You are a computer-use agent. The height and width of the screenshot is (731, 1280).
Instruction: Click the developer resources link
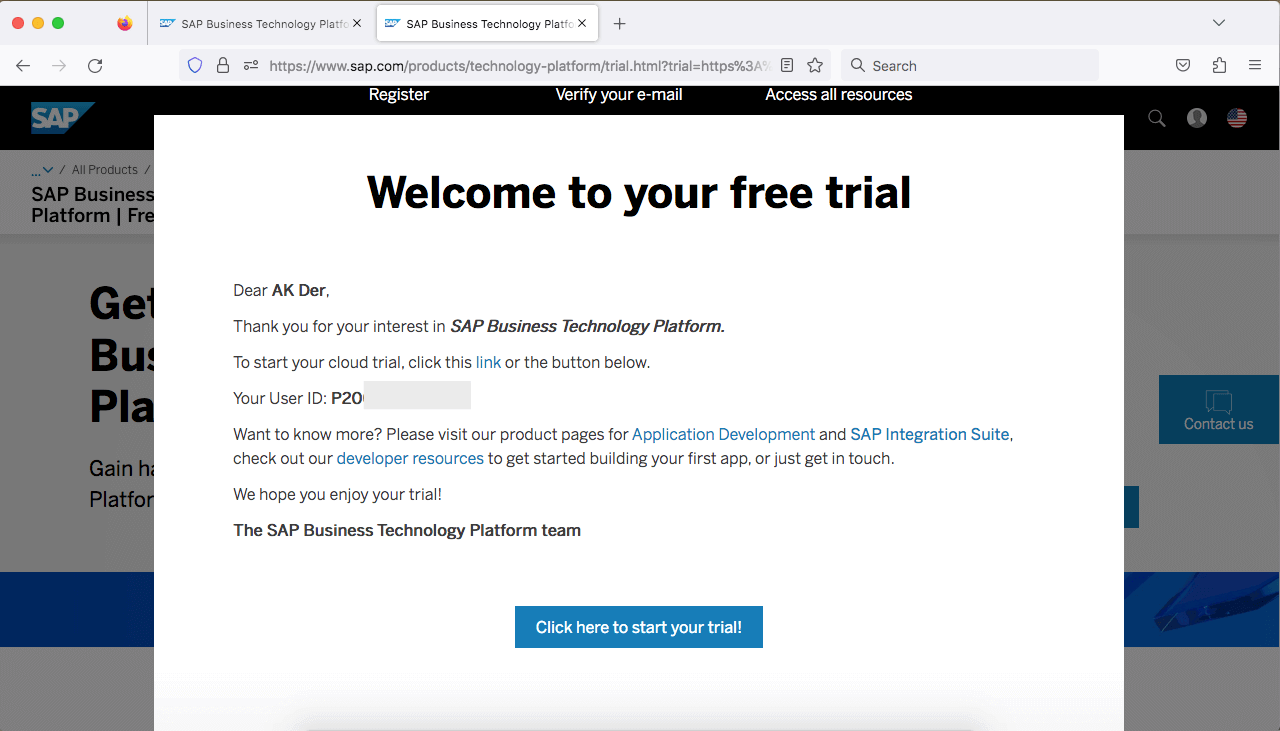(410, 459)
